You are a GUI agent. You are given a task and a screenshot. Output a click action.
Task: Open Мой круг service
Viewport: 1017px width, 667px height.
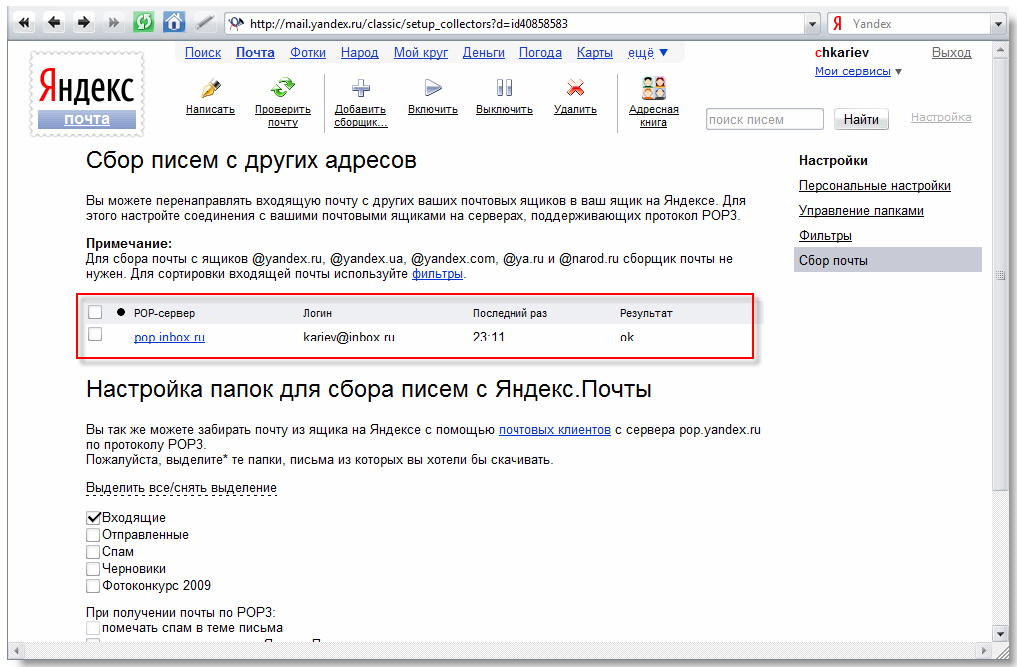pyautogui.click(x=421, y=53)
